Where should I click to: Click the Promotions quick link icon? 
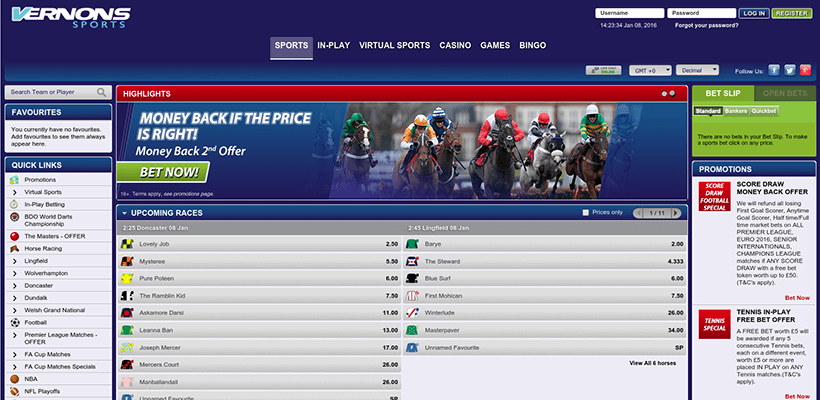tap(14, 180)
